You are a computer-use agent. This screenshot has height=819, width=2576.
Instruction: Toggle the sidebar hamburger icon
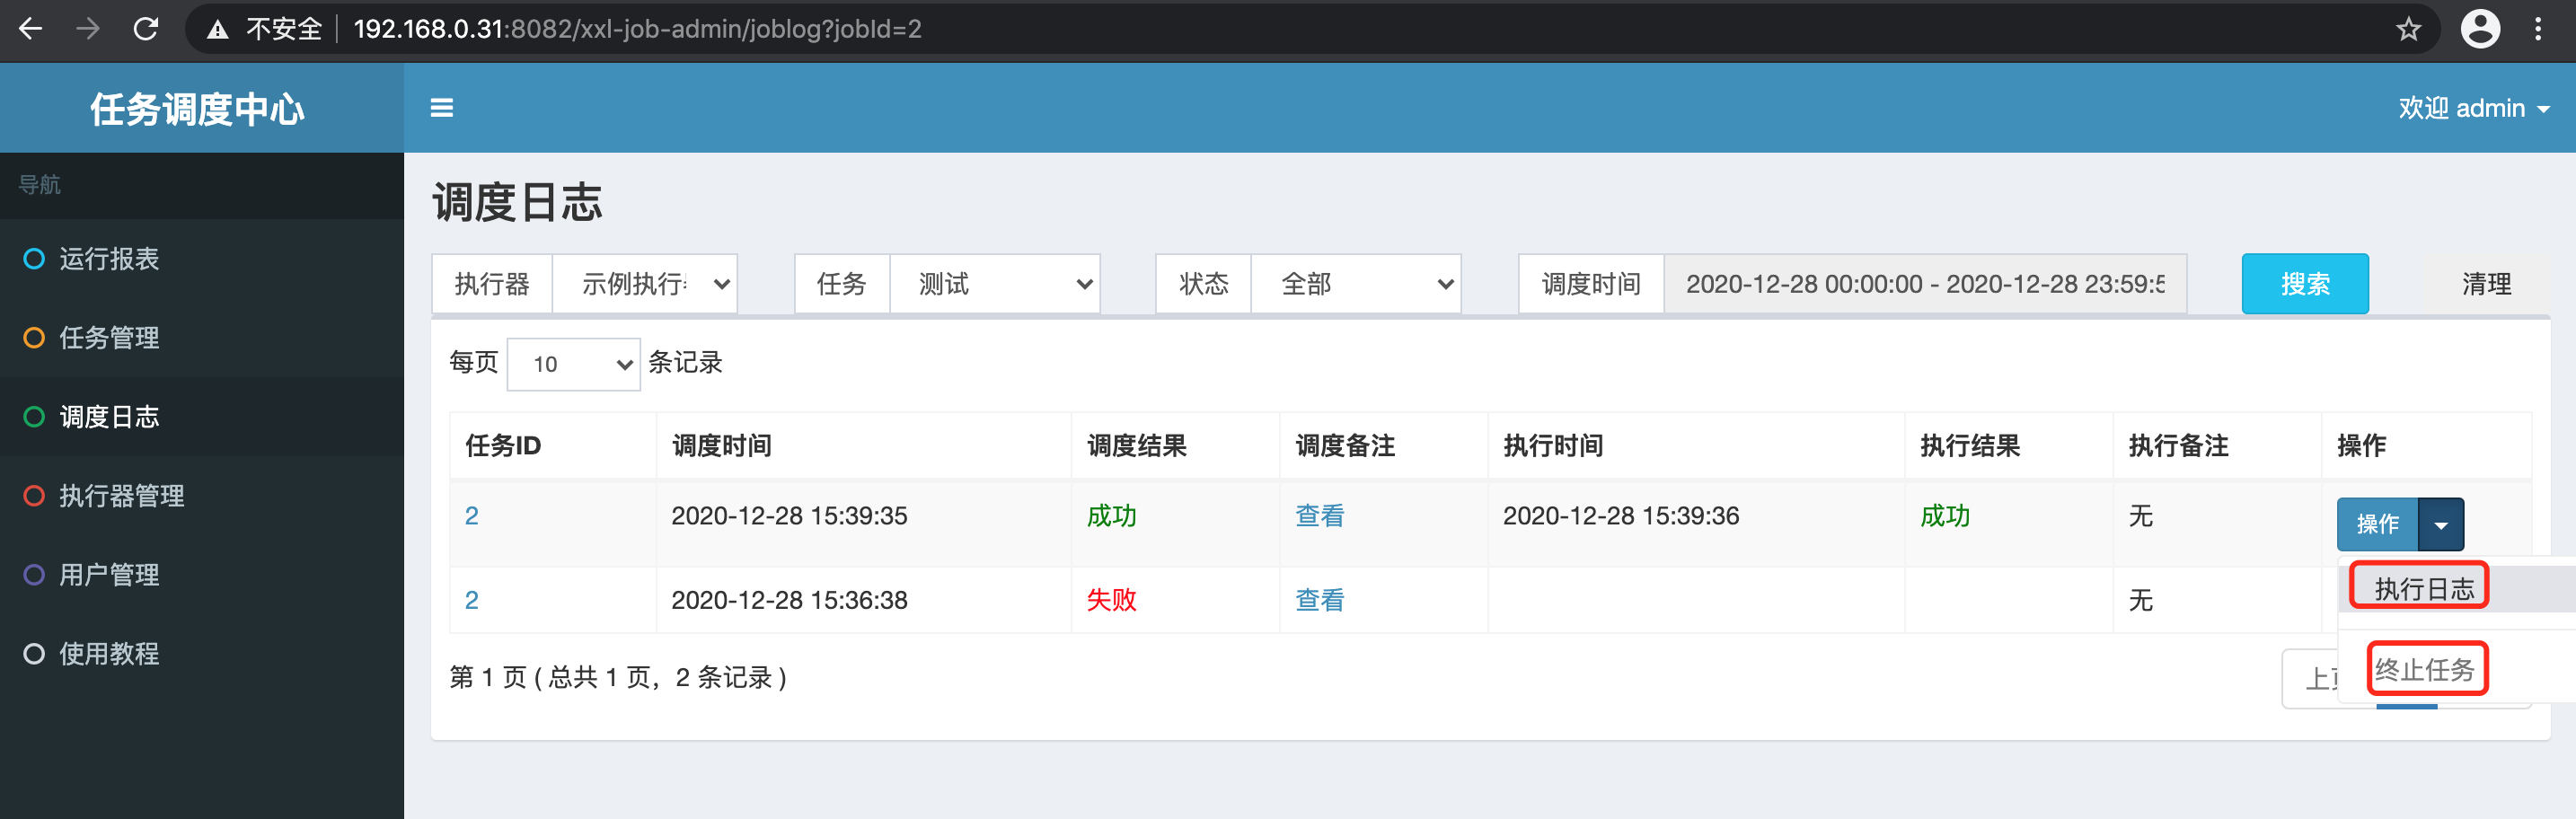tap(441, 108)
